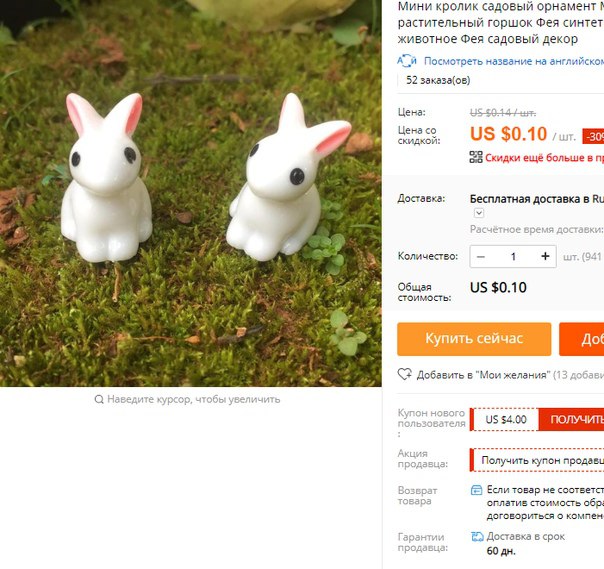Click the return policy icon
This screenshot has width=604, height=569.
click(x=476, y=490)
